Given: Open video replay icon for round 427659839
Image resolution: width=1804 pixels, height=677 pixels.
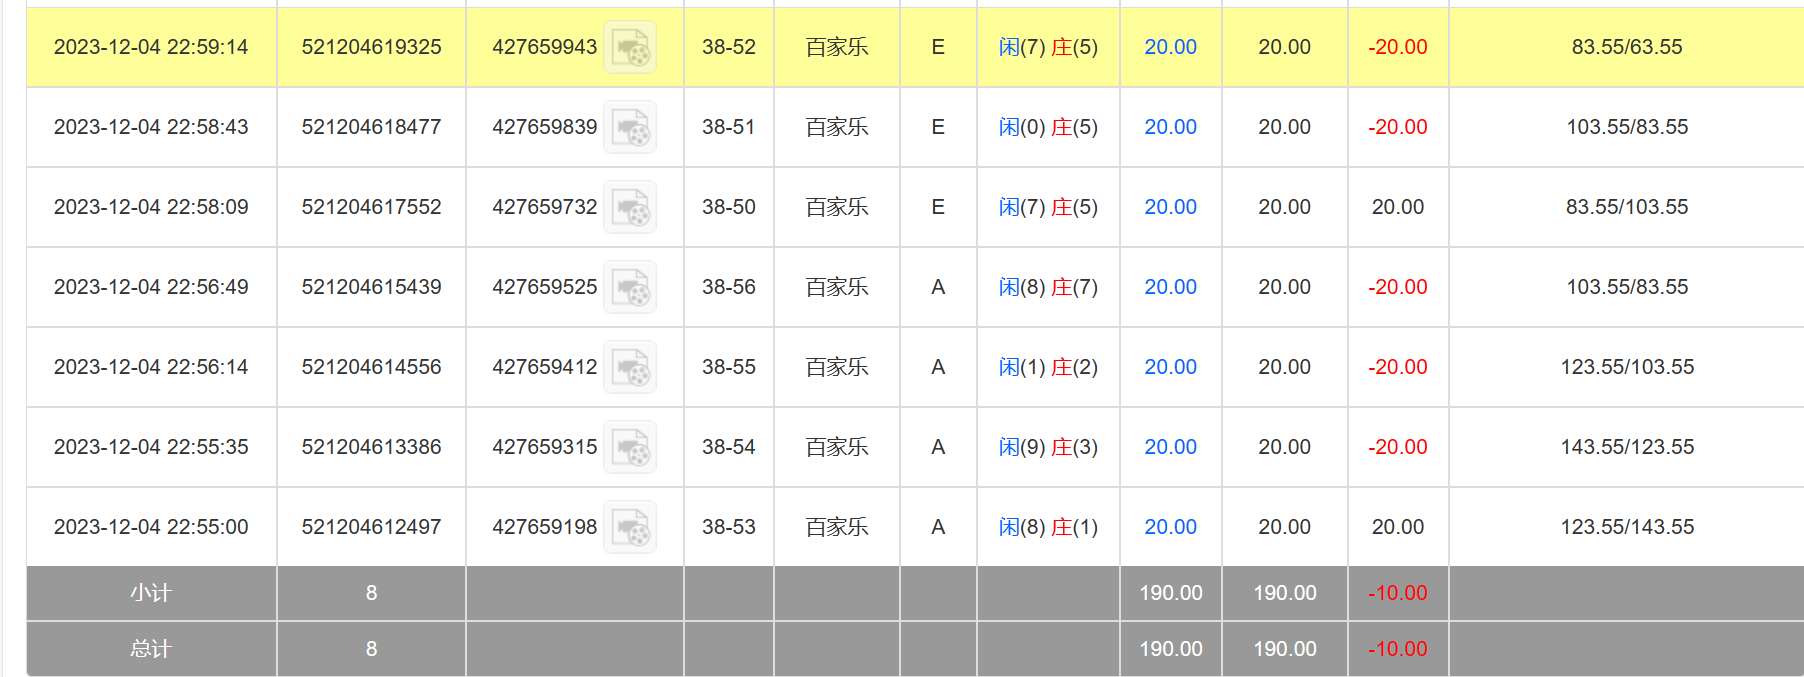Looking at the screenshot, I should point(630,127).
